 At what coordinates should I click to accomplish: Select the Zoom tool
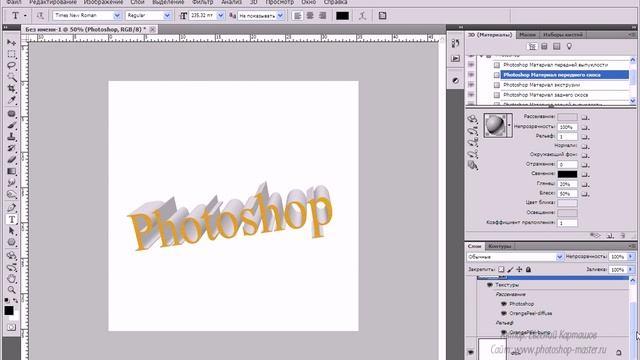coord(11,290)
